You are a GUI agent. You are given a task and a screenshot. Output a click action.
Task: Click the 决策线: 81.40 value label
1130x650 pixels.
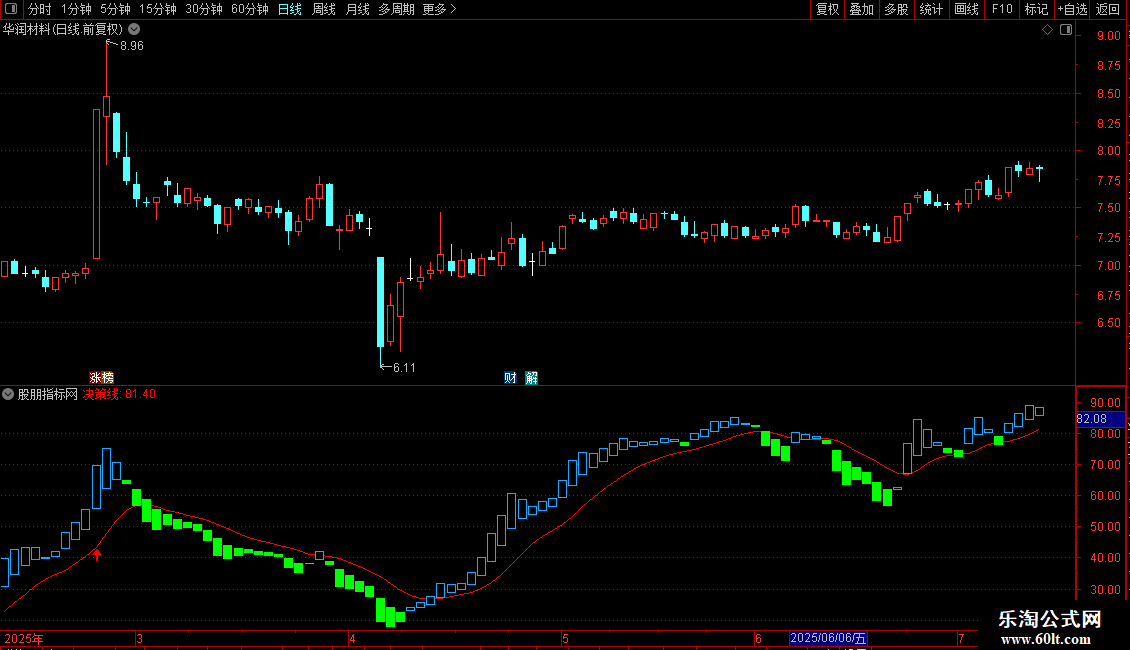[119, 394]
